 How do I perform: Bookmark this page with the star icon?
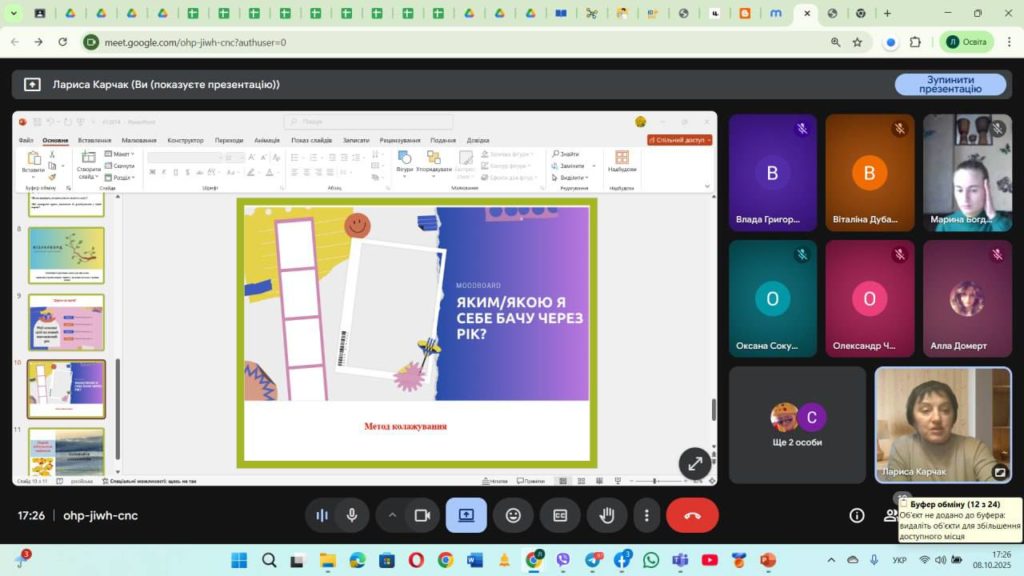[x=857, y=42]
